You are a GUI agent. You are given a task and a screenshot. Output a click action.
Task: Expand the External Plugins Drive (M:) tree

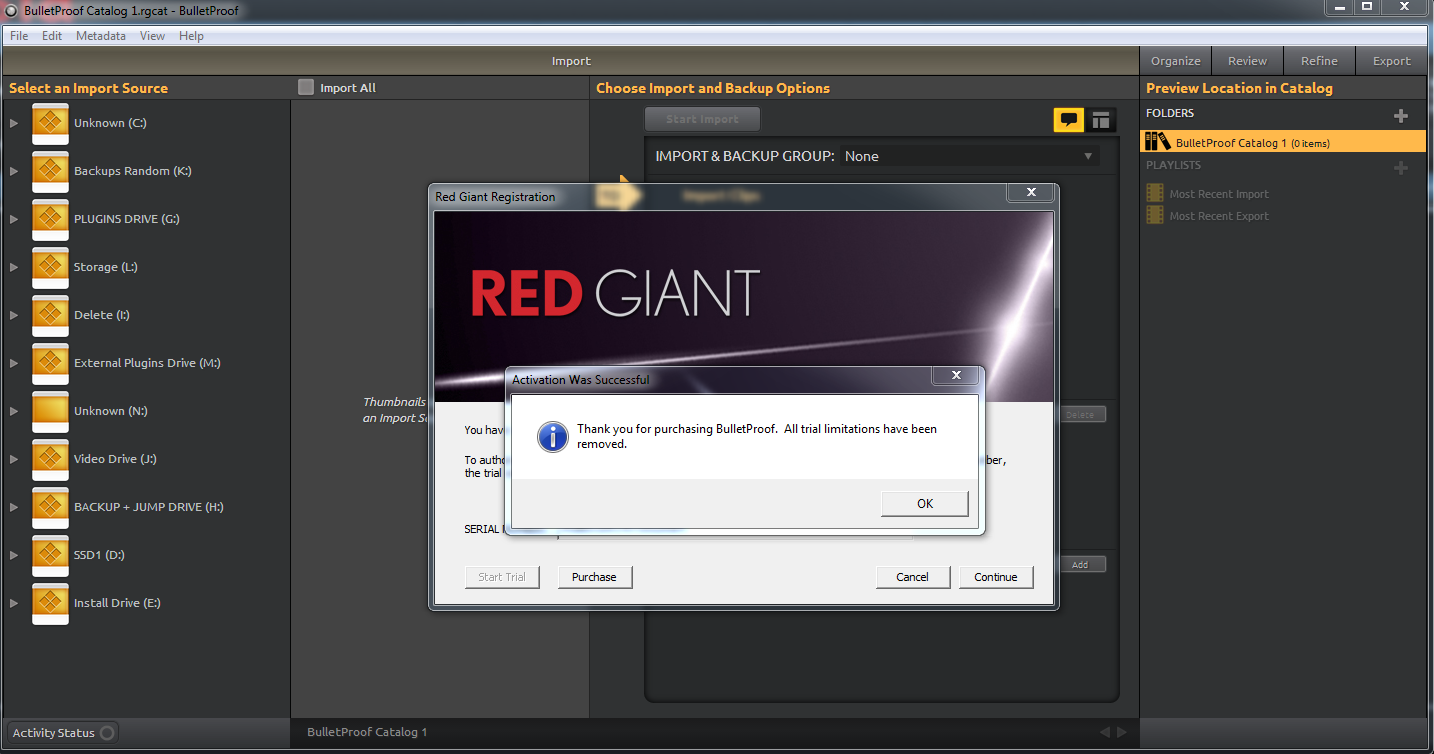[14, 363]
